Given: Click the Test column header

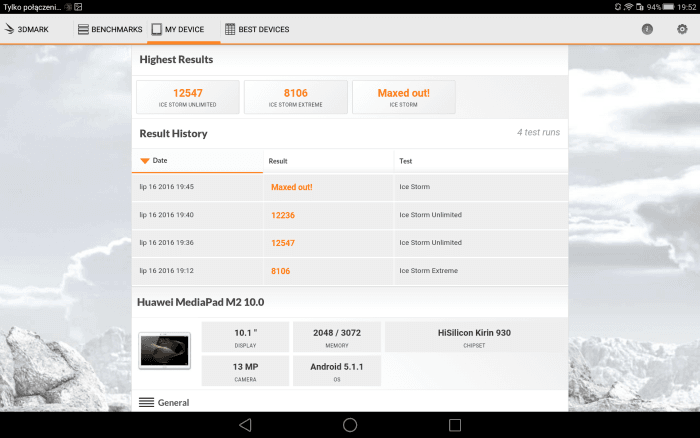Looking at the screenshot, I should (x=481, y=161).
